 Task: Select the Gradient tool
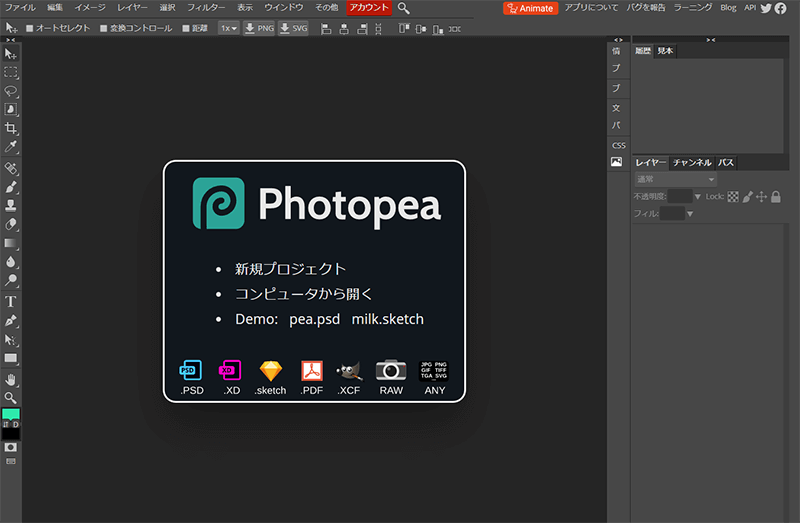tap(11, 243)
